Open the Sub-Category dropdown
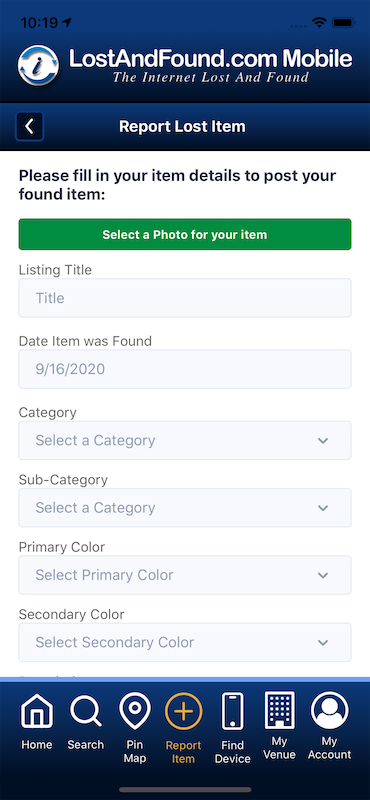 [x=185, y=508]
